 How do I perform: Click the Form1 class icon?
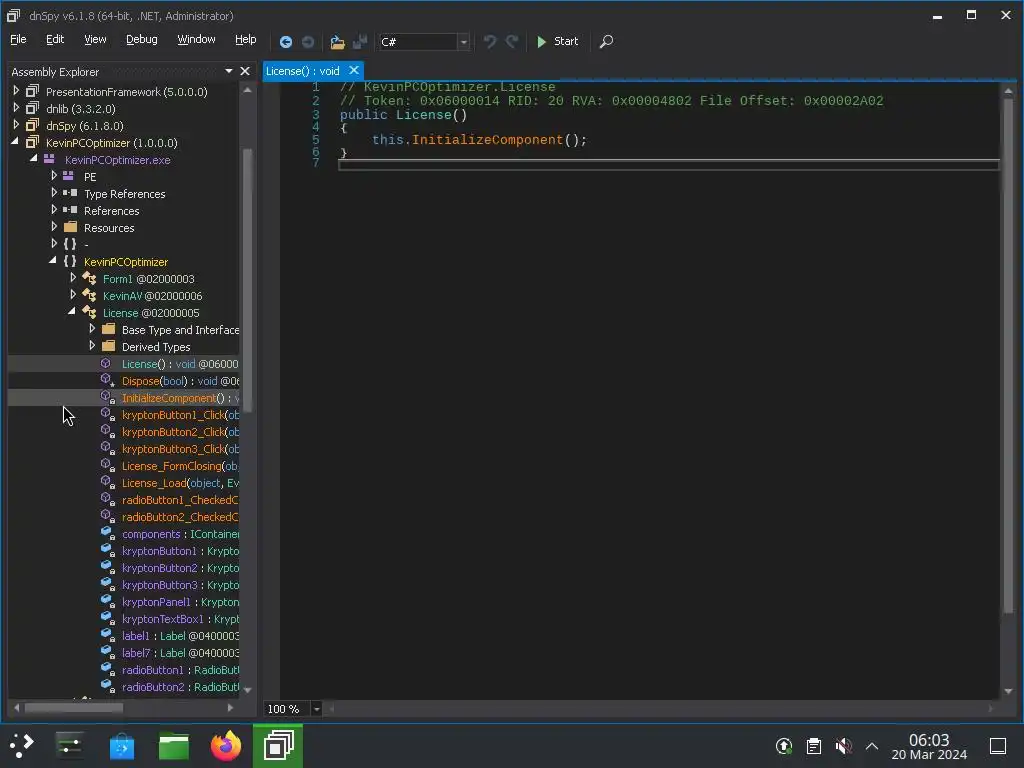pos(89,279)
